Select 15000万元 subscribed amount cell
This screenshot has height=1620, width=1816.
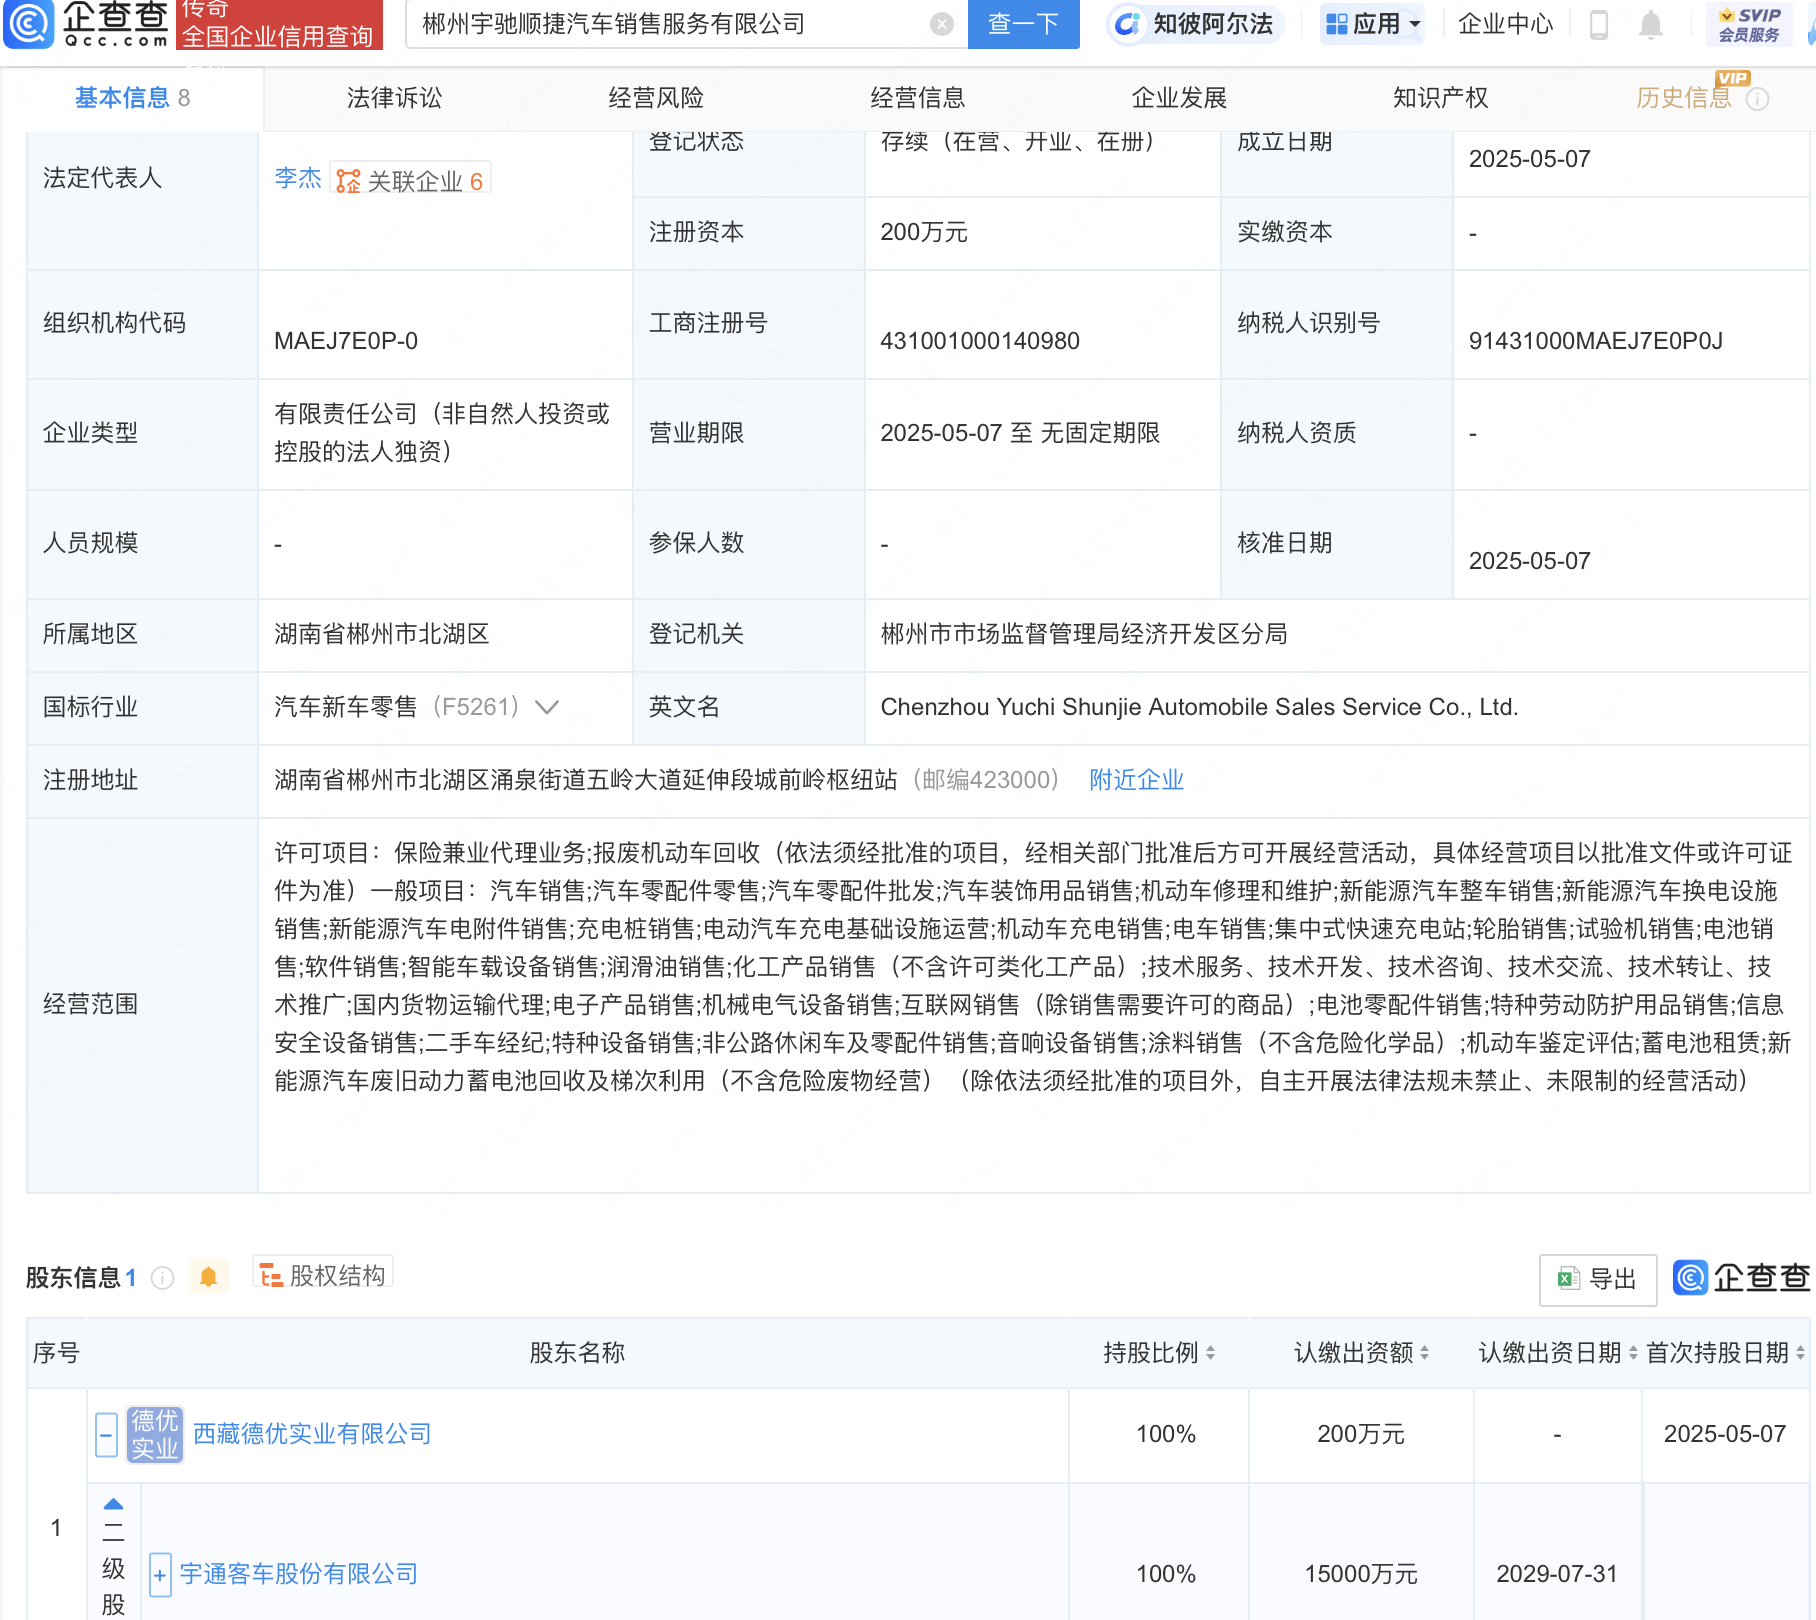[1361, 1574]
